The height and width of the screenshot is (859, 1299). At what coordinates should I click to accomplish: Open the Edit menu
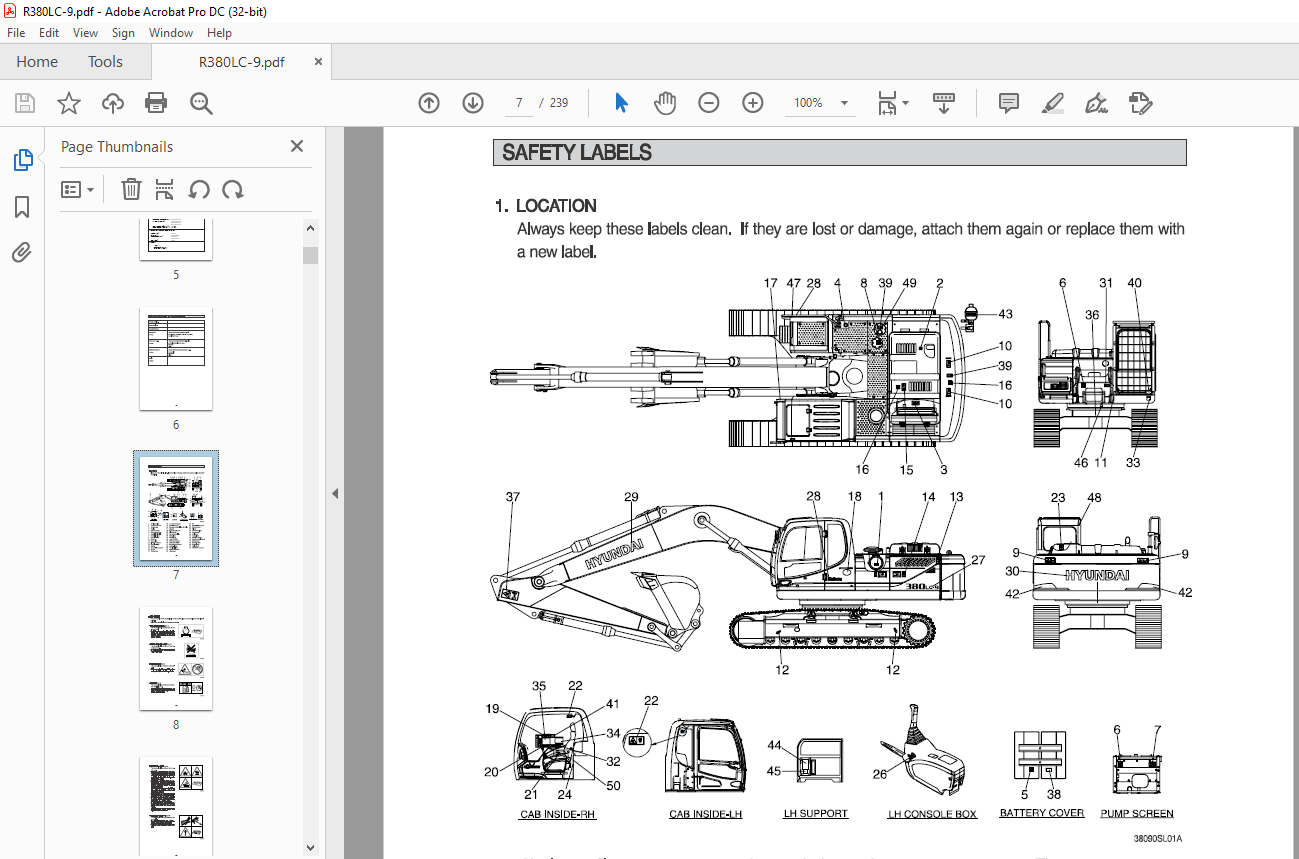point(49,33)
